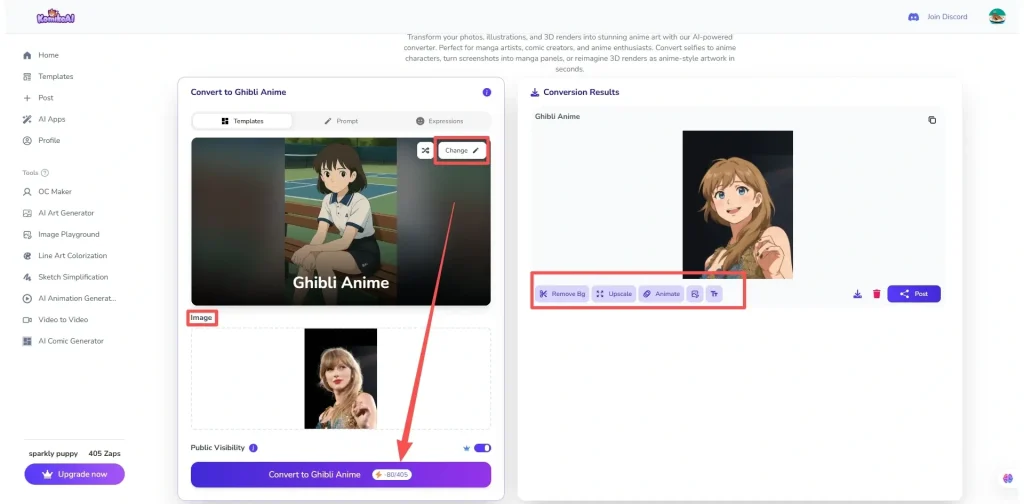Screen dimensions: 1024x504
Task: Open AI Animation Generator tool
Action: coord(70,298)
